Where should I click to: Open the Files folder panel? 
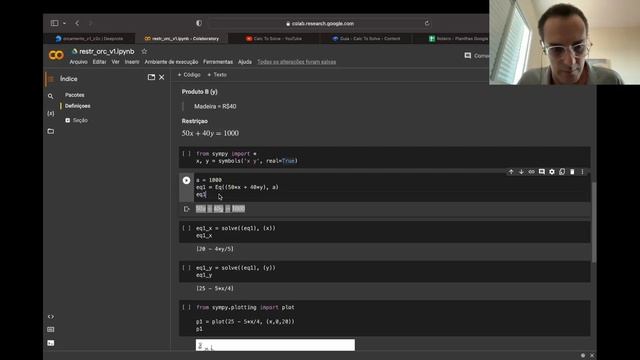pyautogui.click(x=51, y=131)
